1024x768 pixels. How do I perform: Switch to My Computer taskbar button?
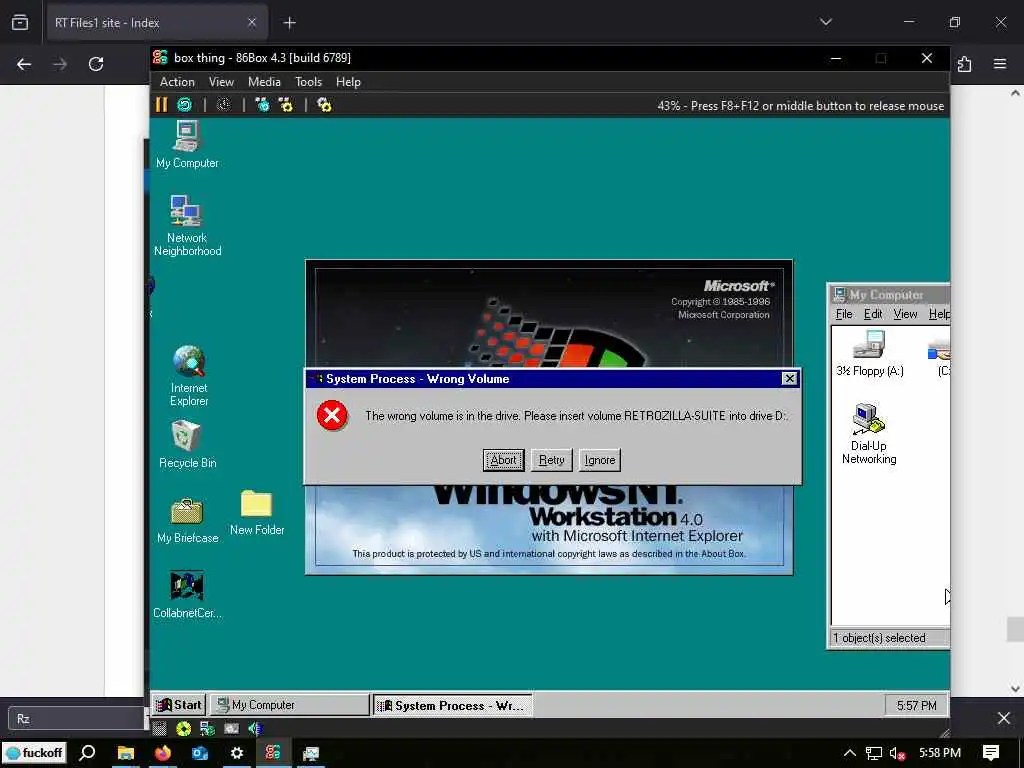coord(290,705)
